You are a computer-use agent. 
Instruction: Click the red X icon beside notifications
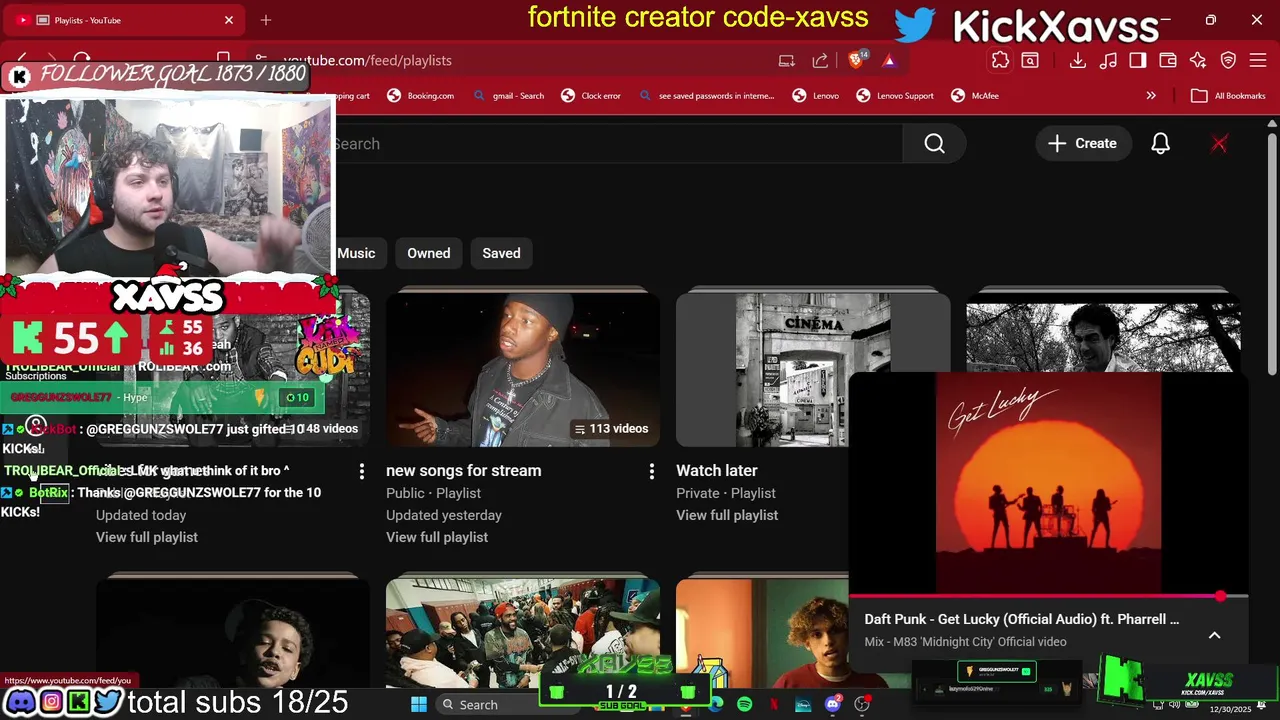pyautogui.click(x=1219, y=144)
